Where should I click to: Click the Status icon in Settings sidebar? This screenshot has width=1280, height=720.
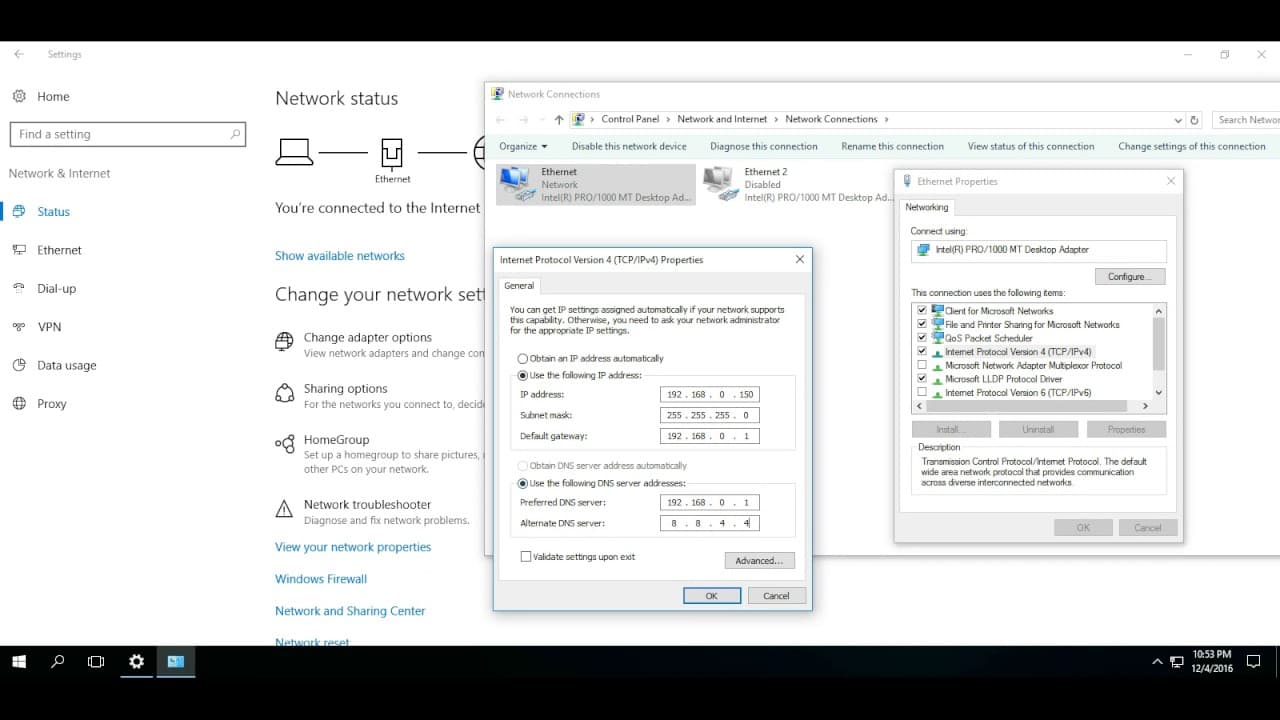pyautogui.click(x=19, y=212)
